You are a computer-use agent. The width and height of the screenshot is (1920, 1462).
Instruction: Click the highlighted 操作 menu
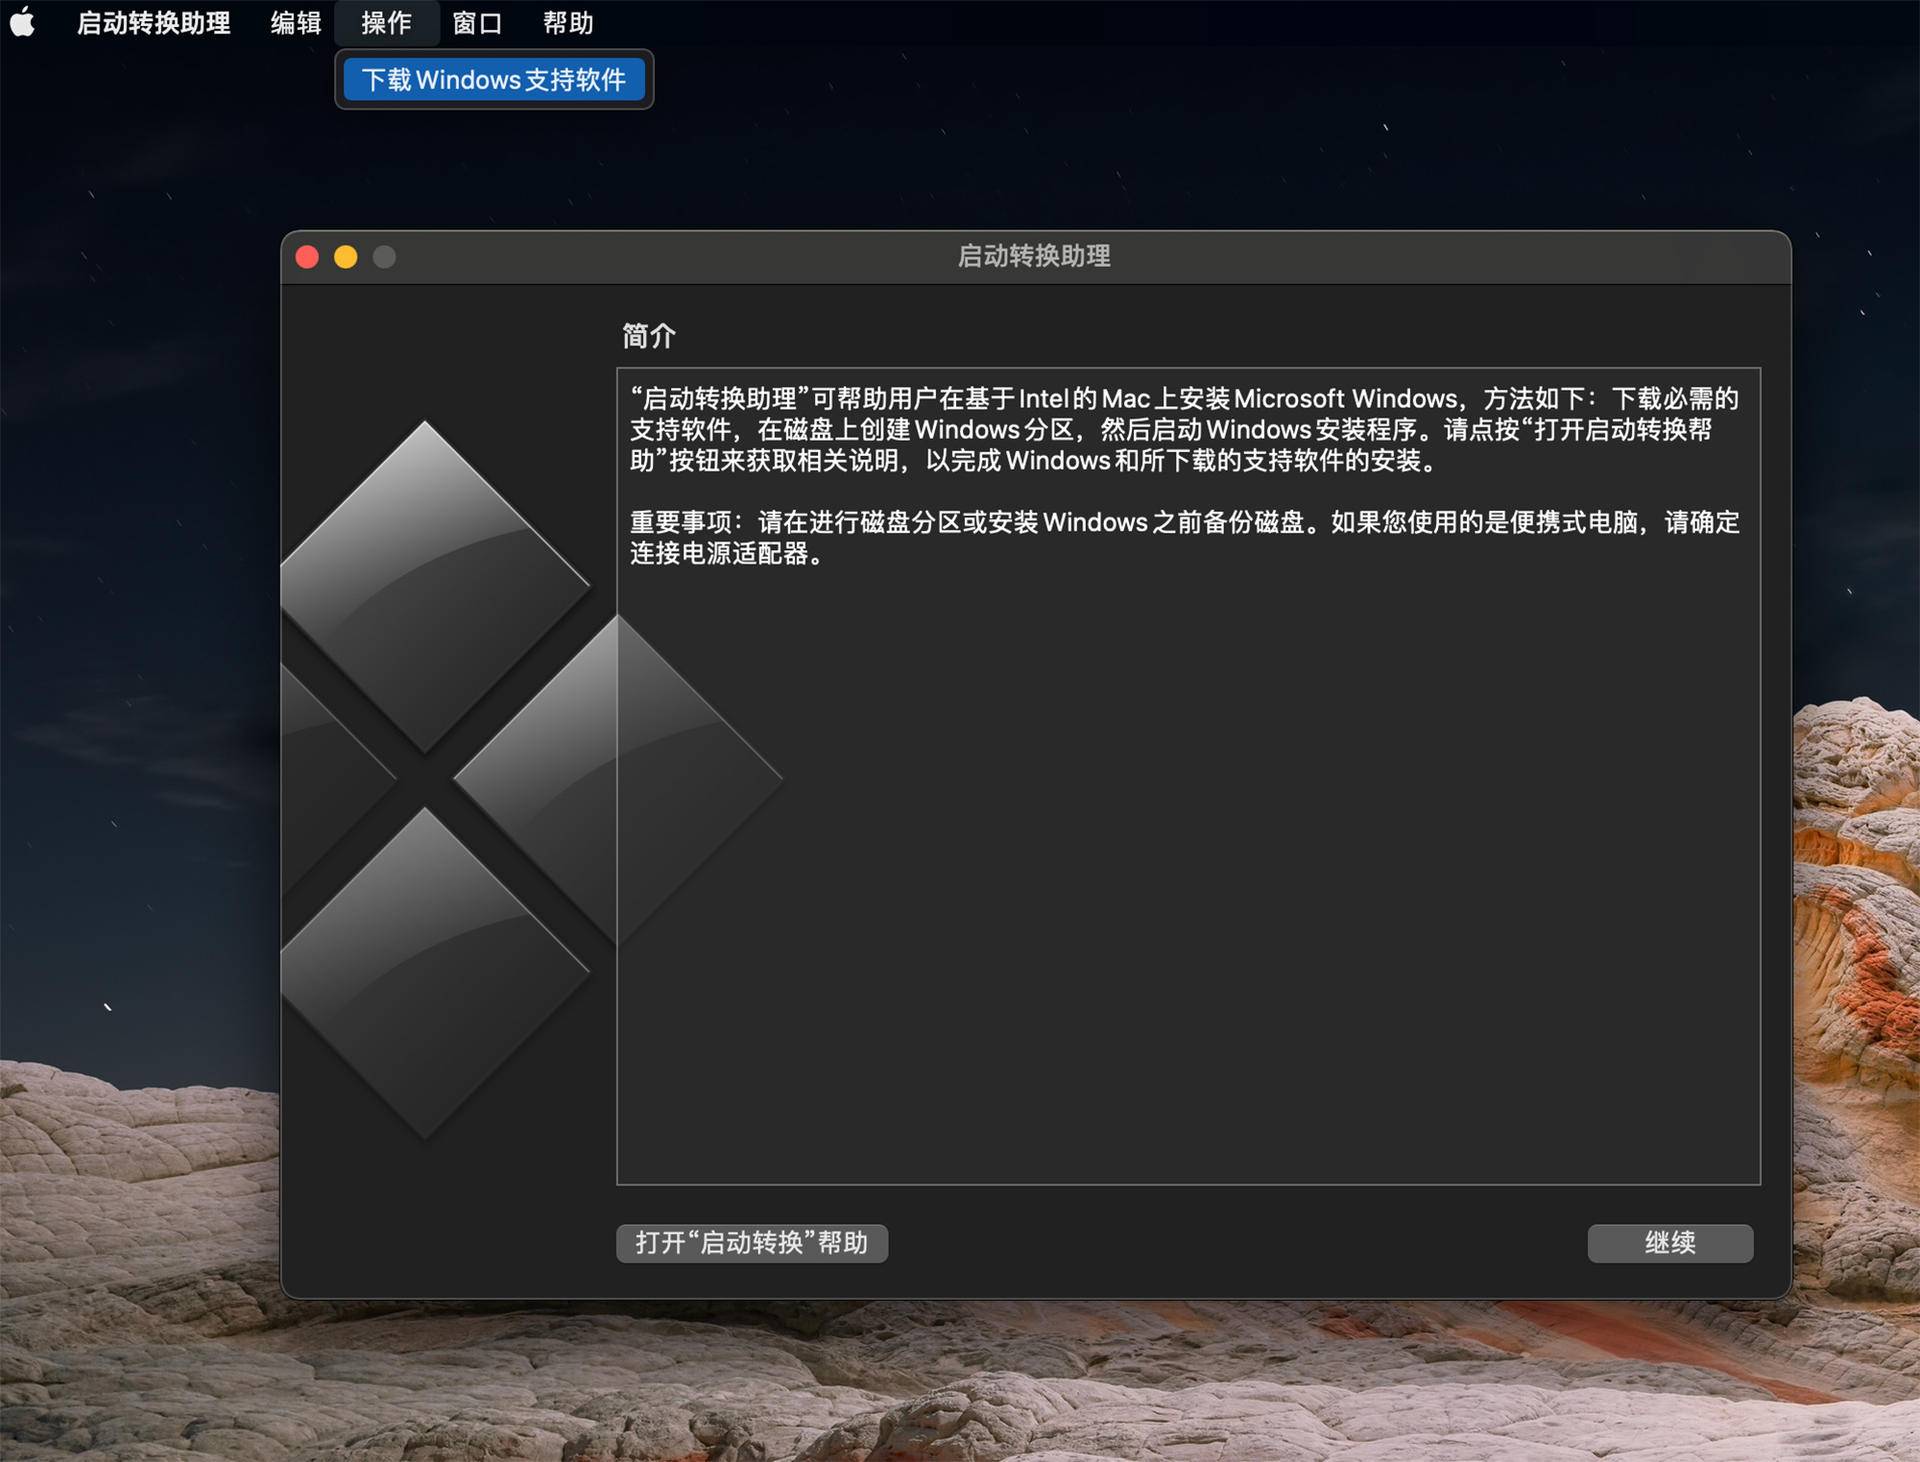click(x=386, y=22)
